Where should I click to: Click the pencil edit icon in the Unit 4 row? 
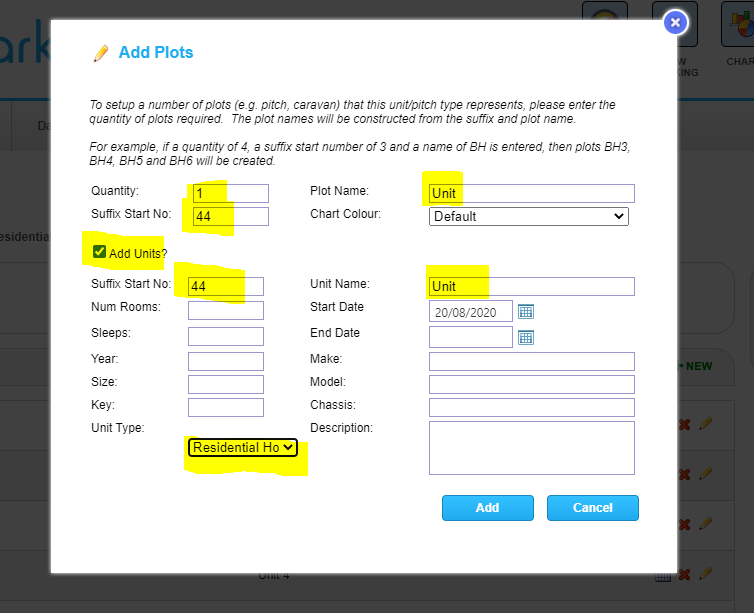pyautogui.click(x=706, y=574)
